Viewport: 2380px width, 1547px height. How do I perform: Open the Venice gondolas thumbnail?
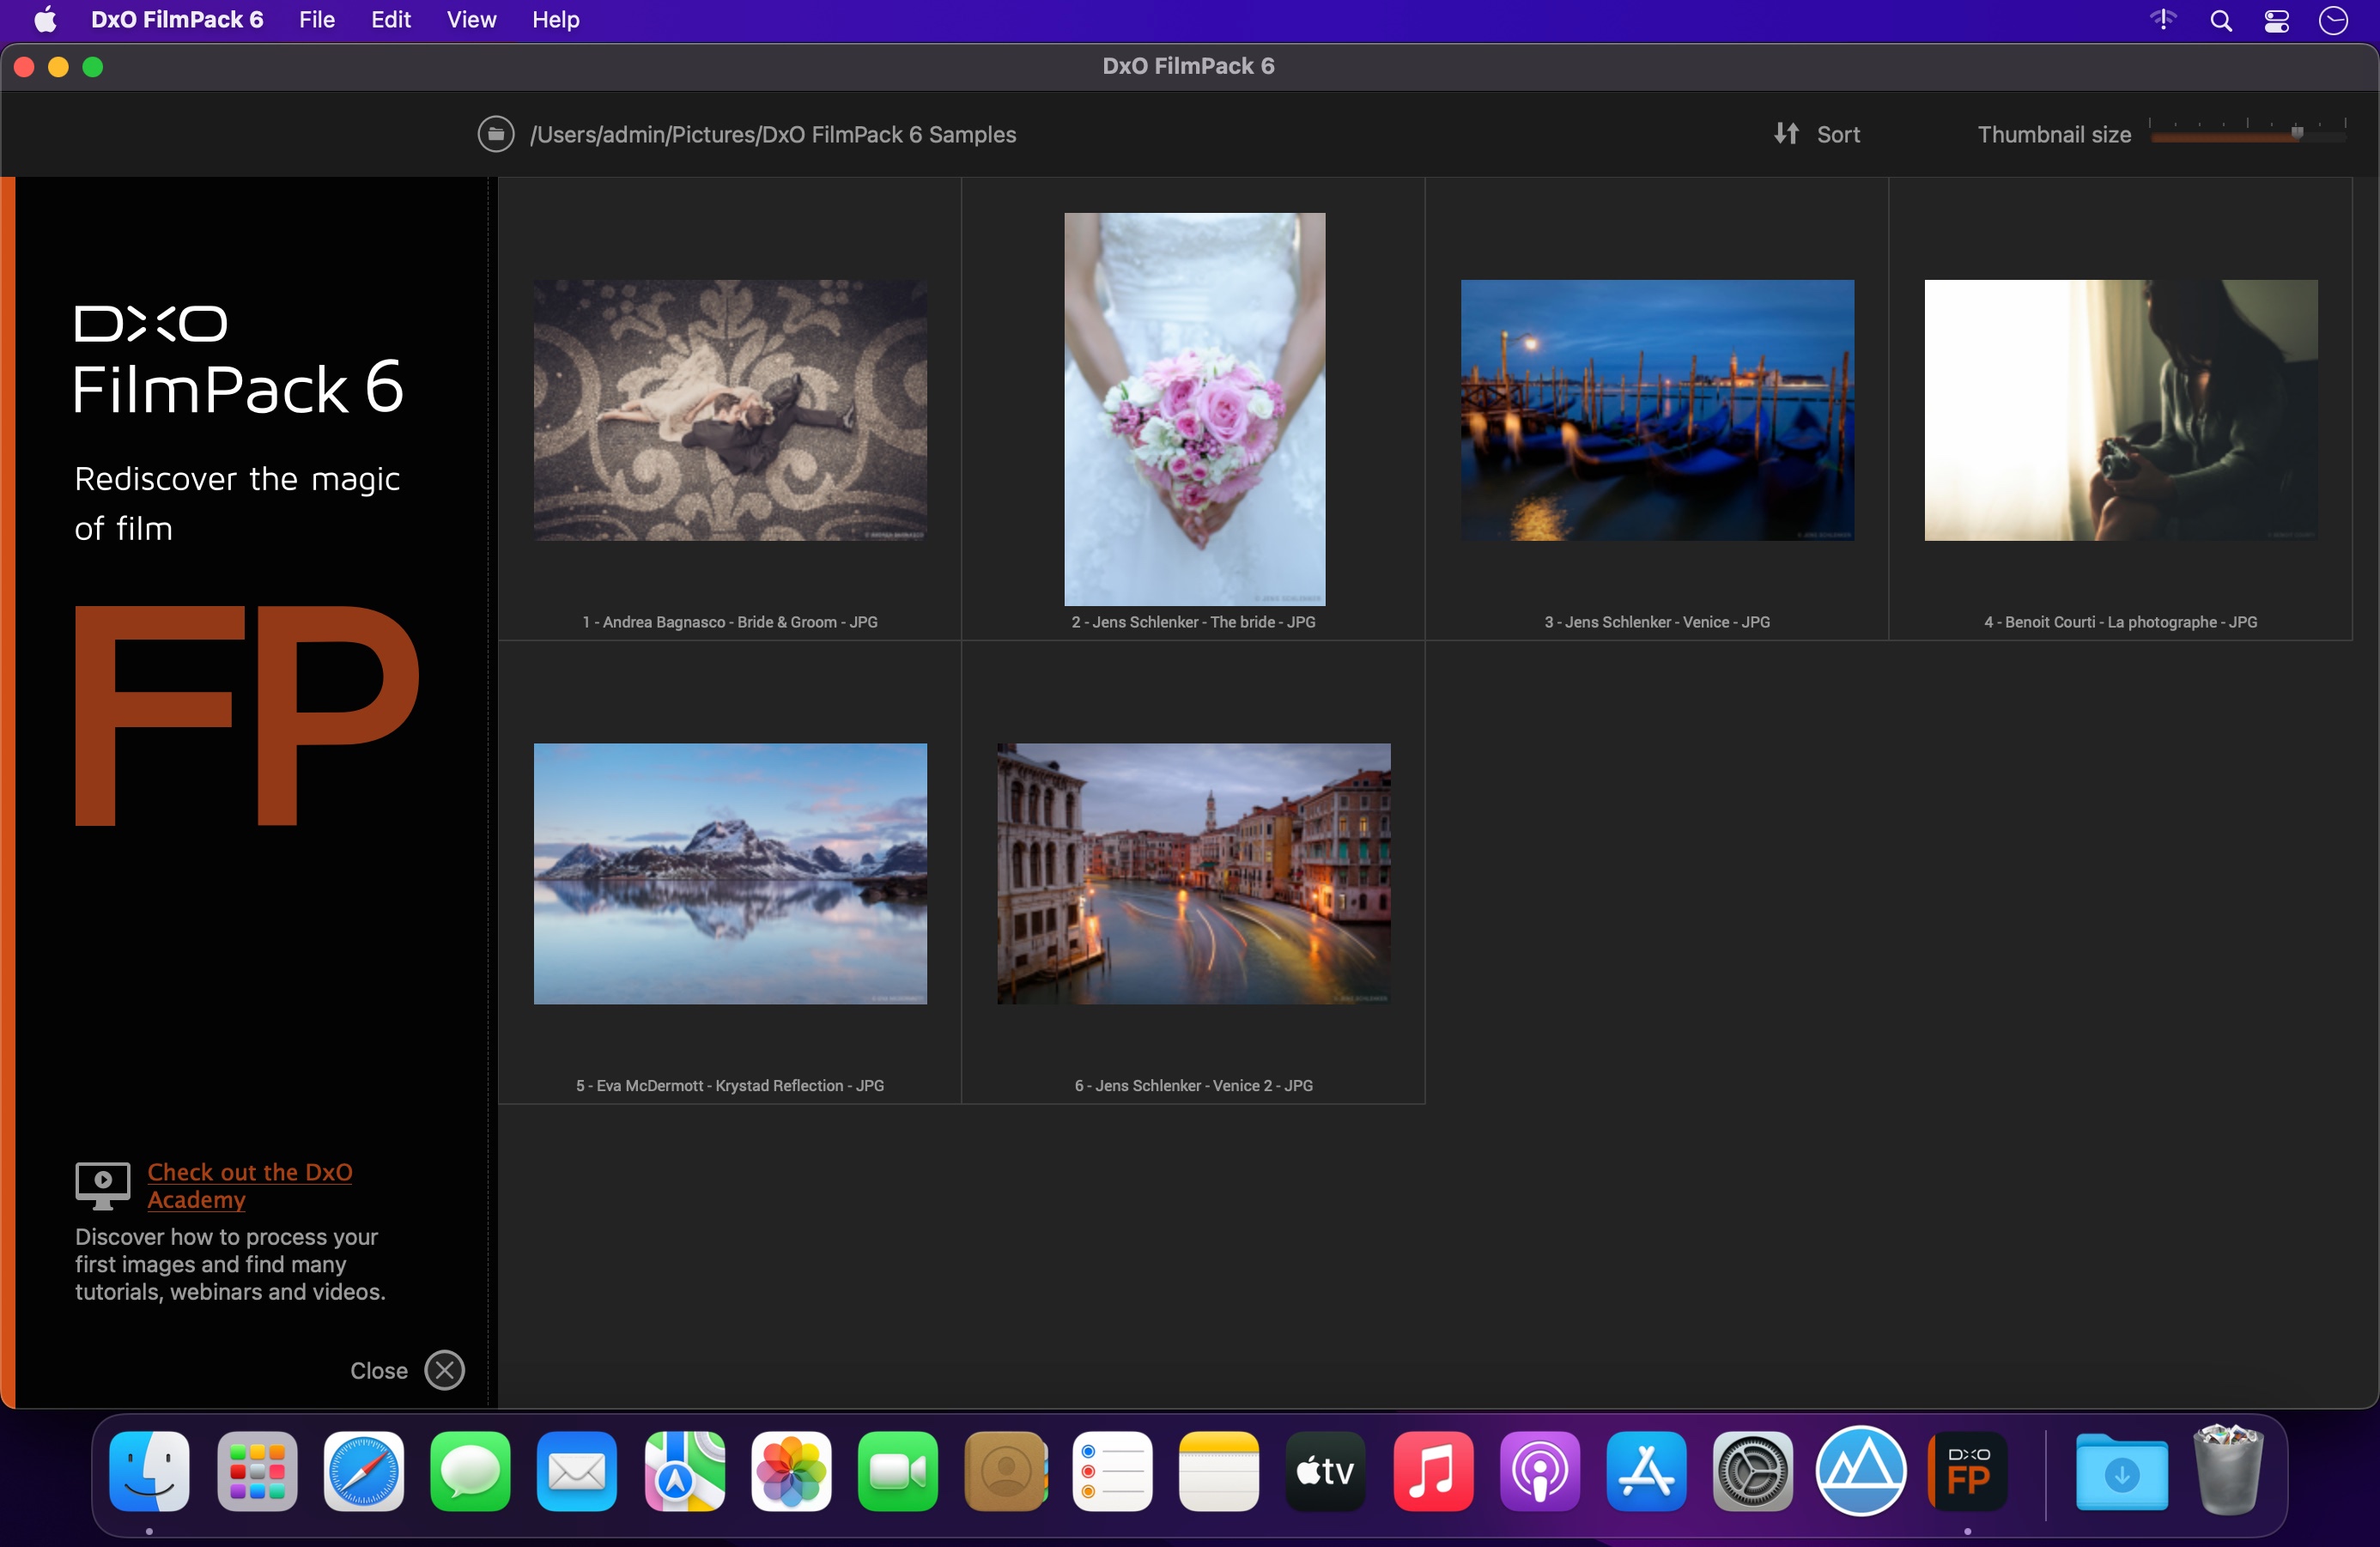click(1657, 410)
